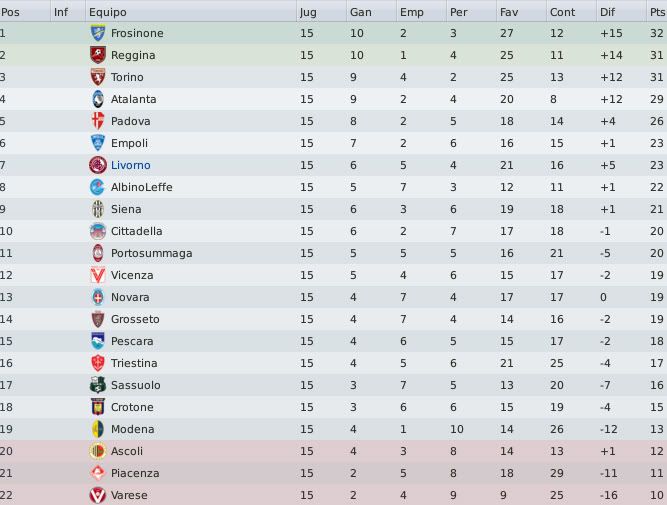Click the Modena yellow-blue badge
Viewport: 667px width, 505px height.
click(x=98, y=429)
